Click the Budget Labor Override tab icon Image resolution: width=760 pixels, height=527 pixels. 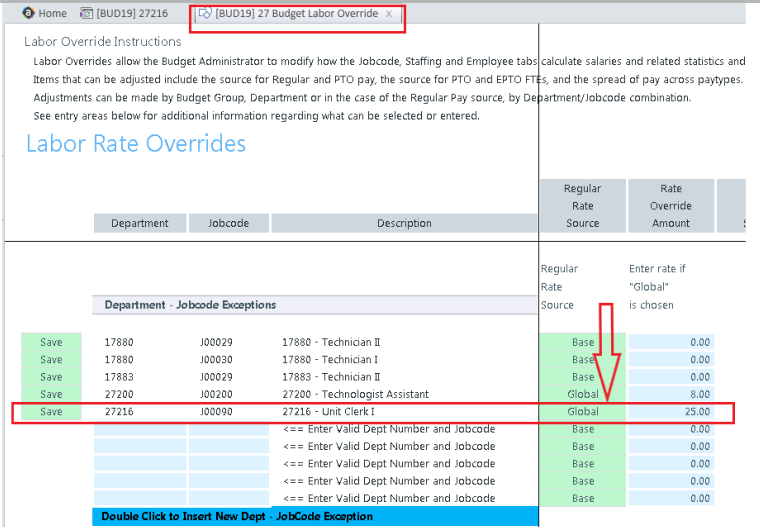[x=205, y=14]
